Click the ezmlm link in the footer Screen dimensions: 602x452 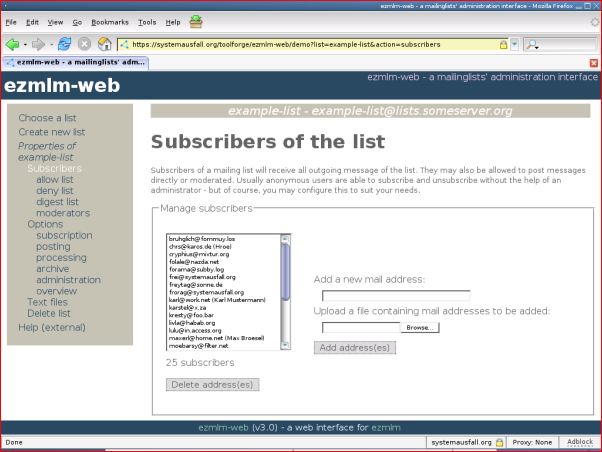point(386,427)
